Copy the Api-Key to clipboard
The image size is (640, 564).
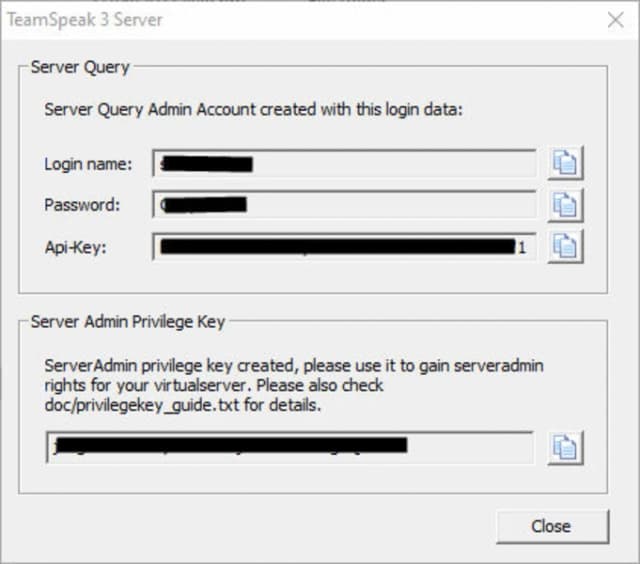click(565, 246)
